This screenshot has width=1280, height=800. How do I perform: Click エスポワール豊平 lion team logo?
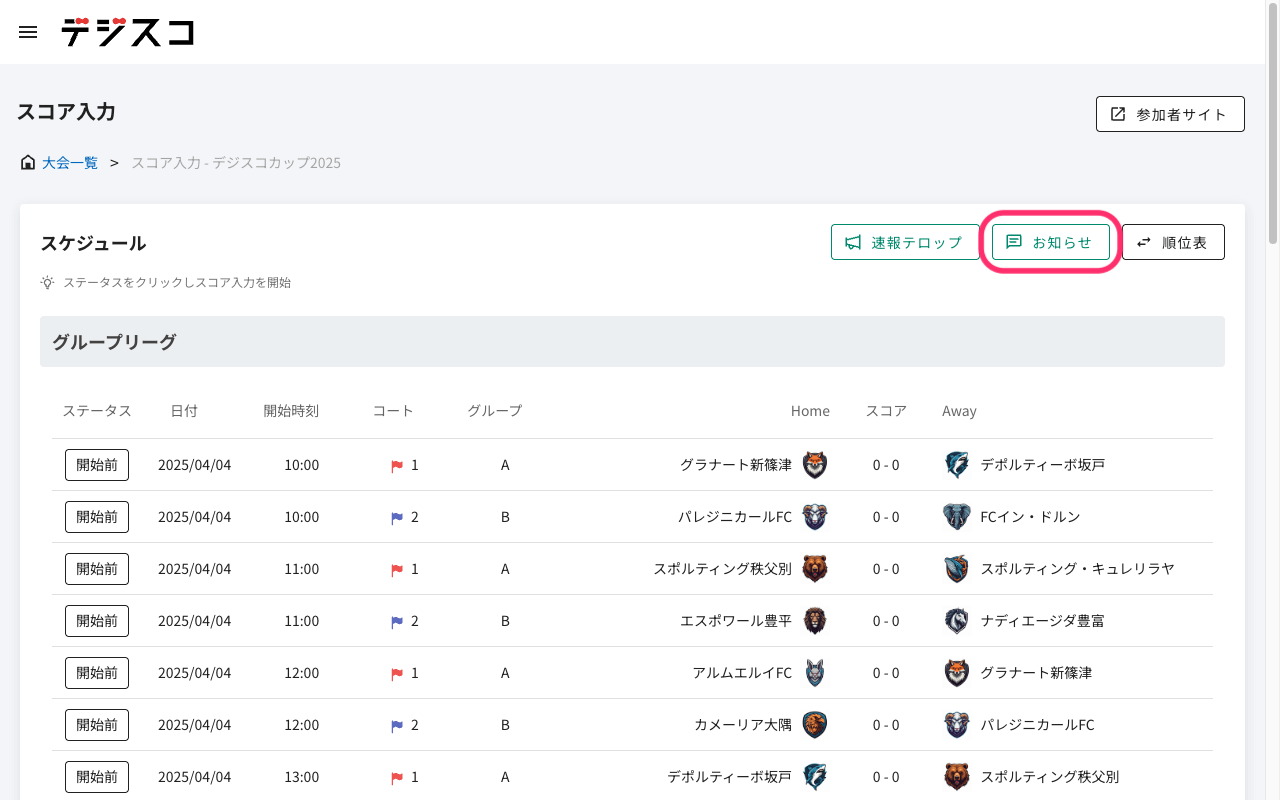pos(815,621)
